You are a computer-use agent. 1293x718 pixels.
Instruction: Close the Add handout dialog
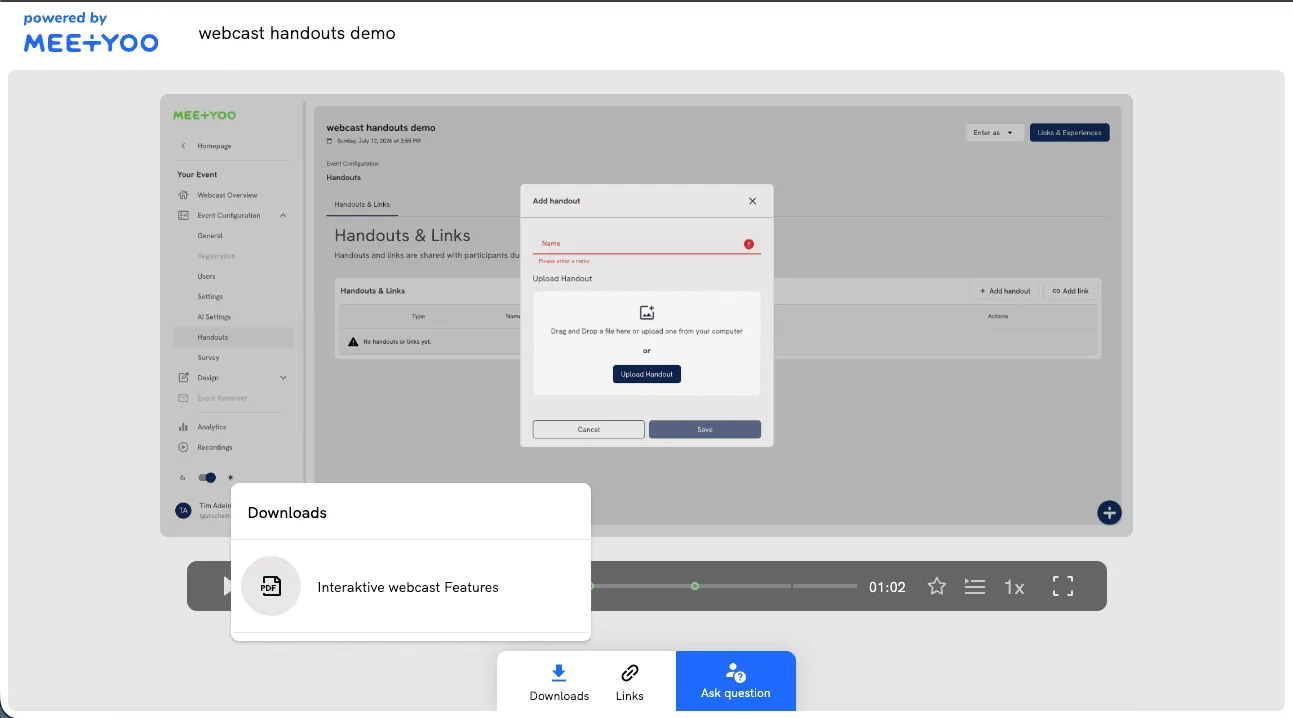(x=753, y=201)
